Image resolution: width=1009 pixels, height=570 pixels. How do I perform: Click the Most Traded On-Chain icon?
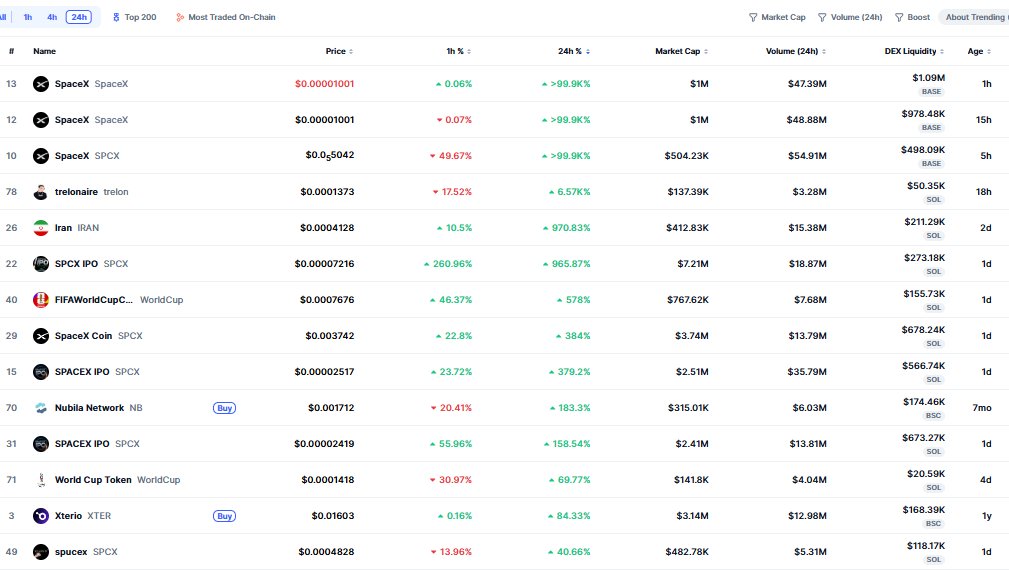tap(180, 17)
